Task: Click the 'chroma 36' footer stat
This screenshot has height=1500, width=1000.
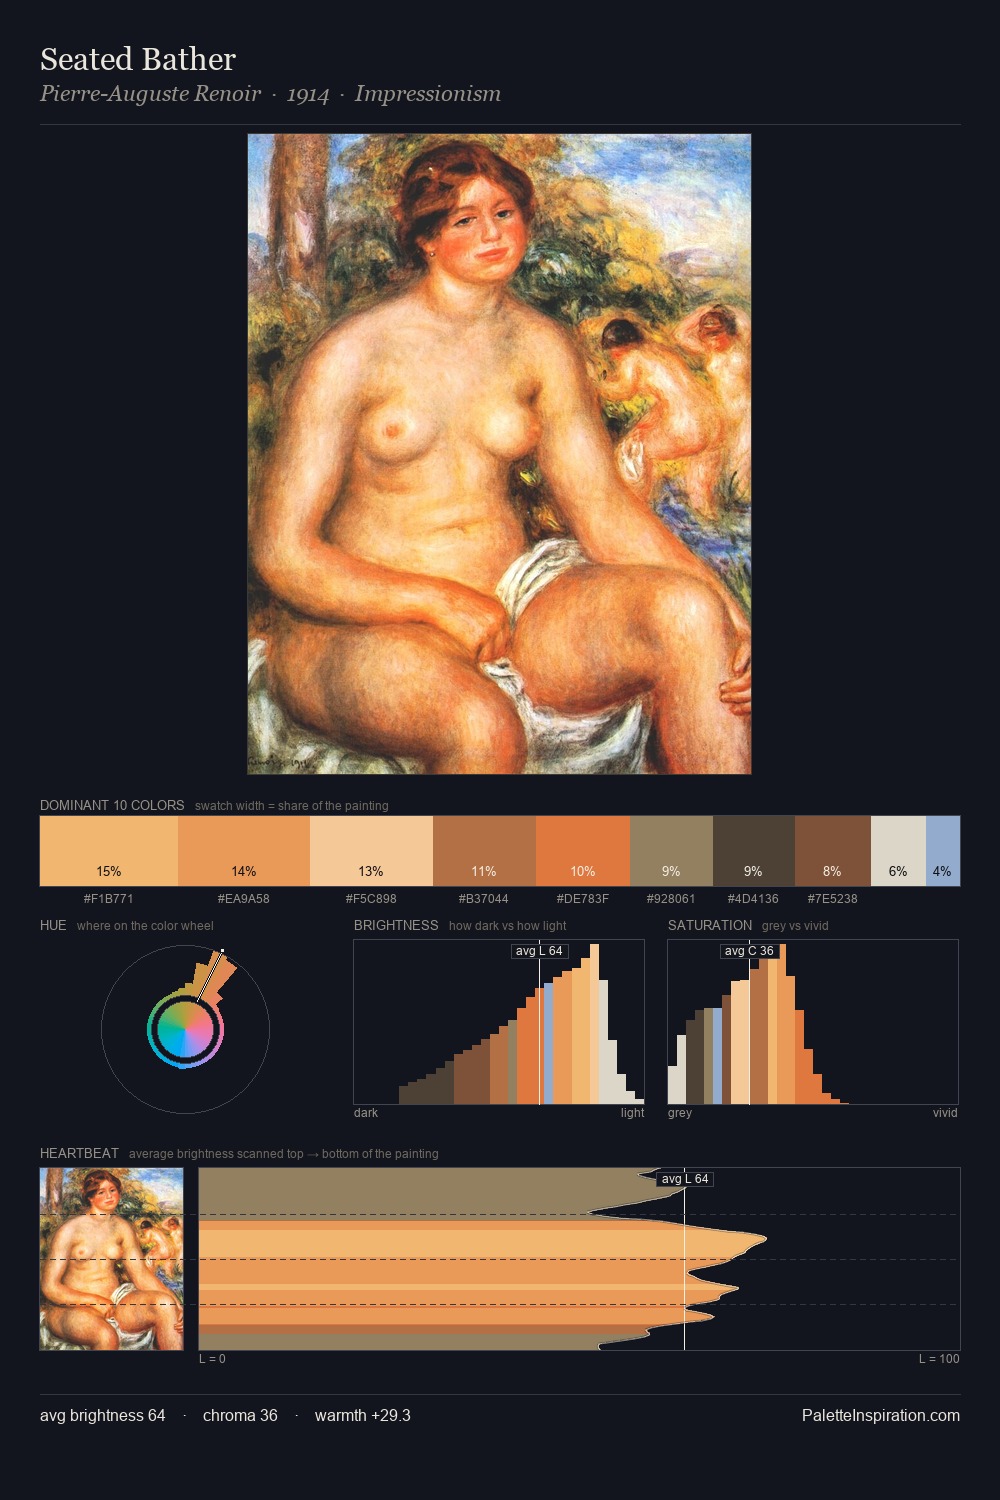Action: [x=240, y=1415]
